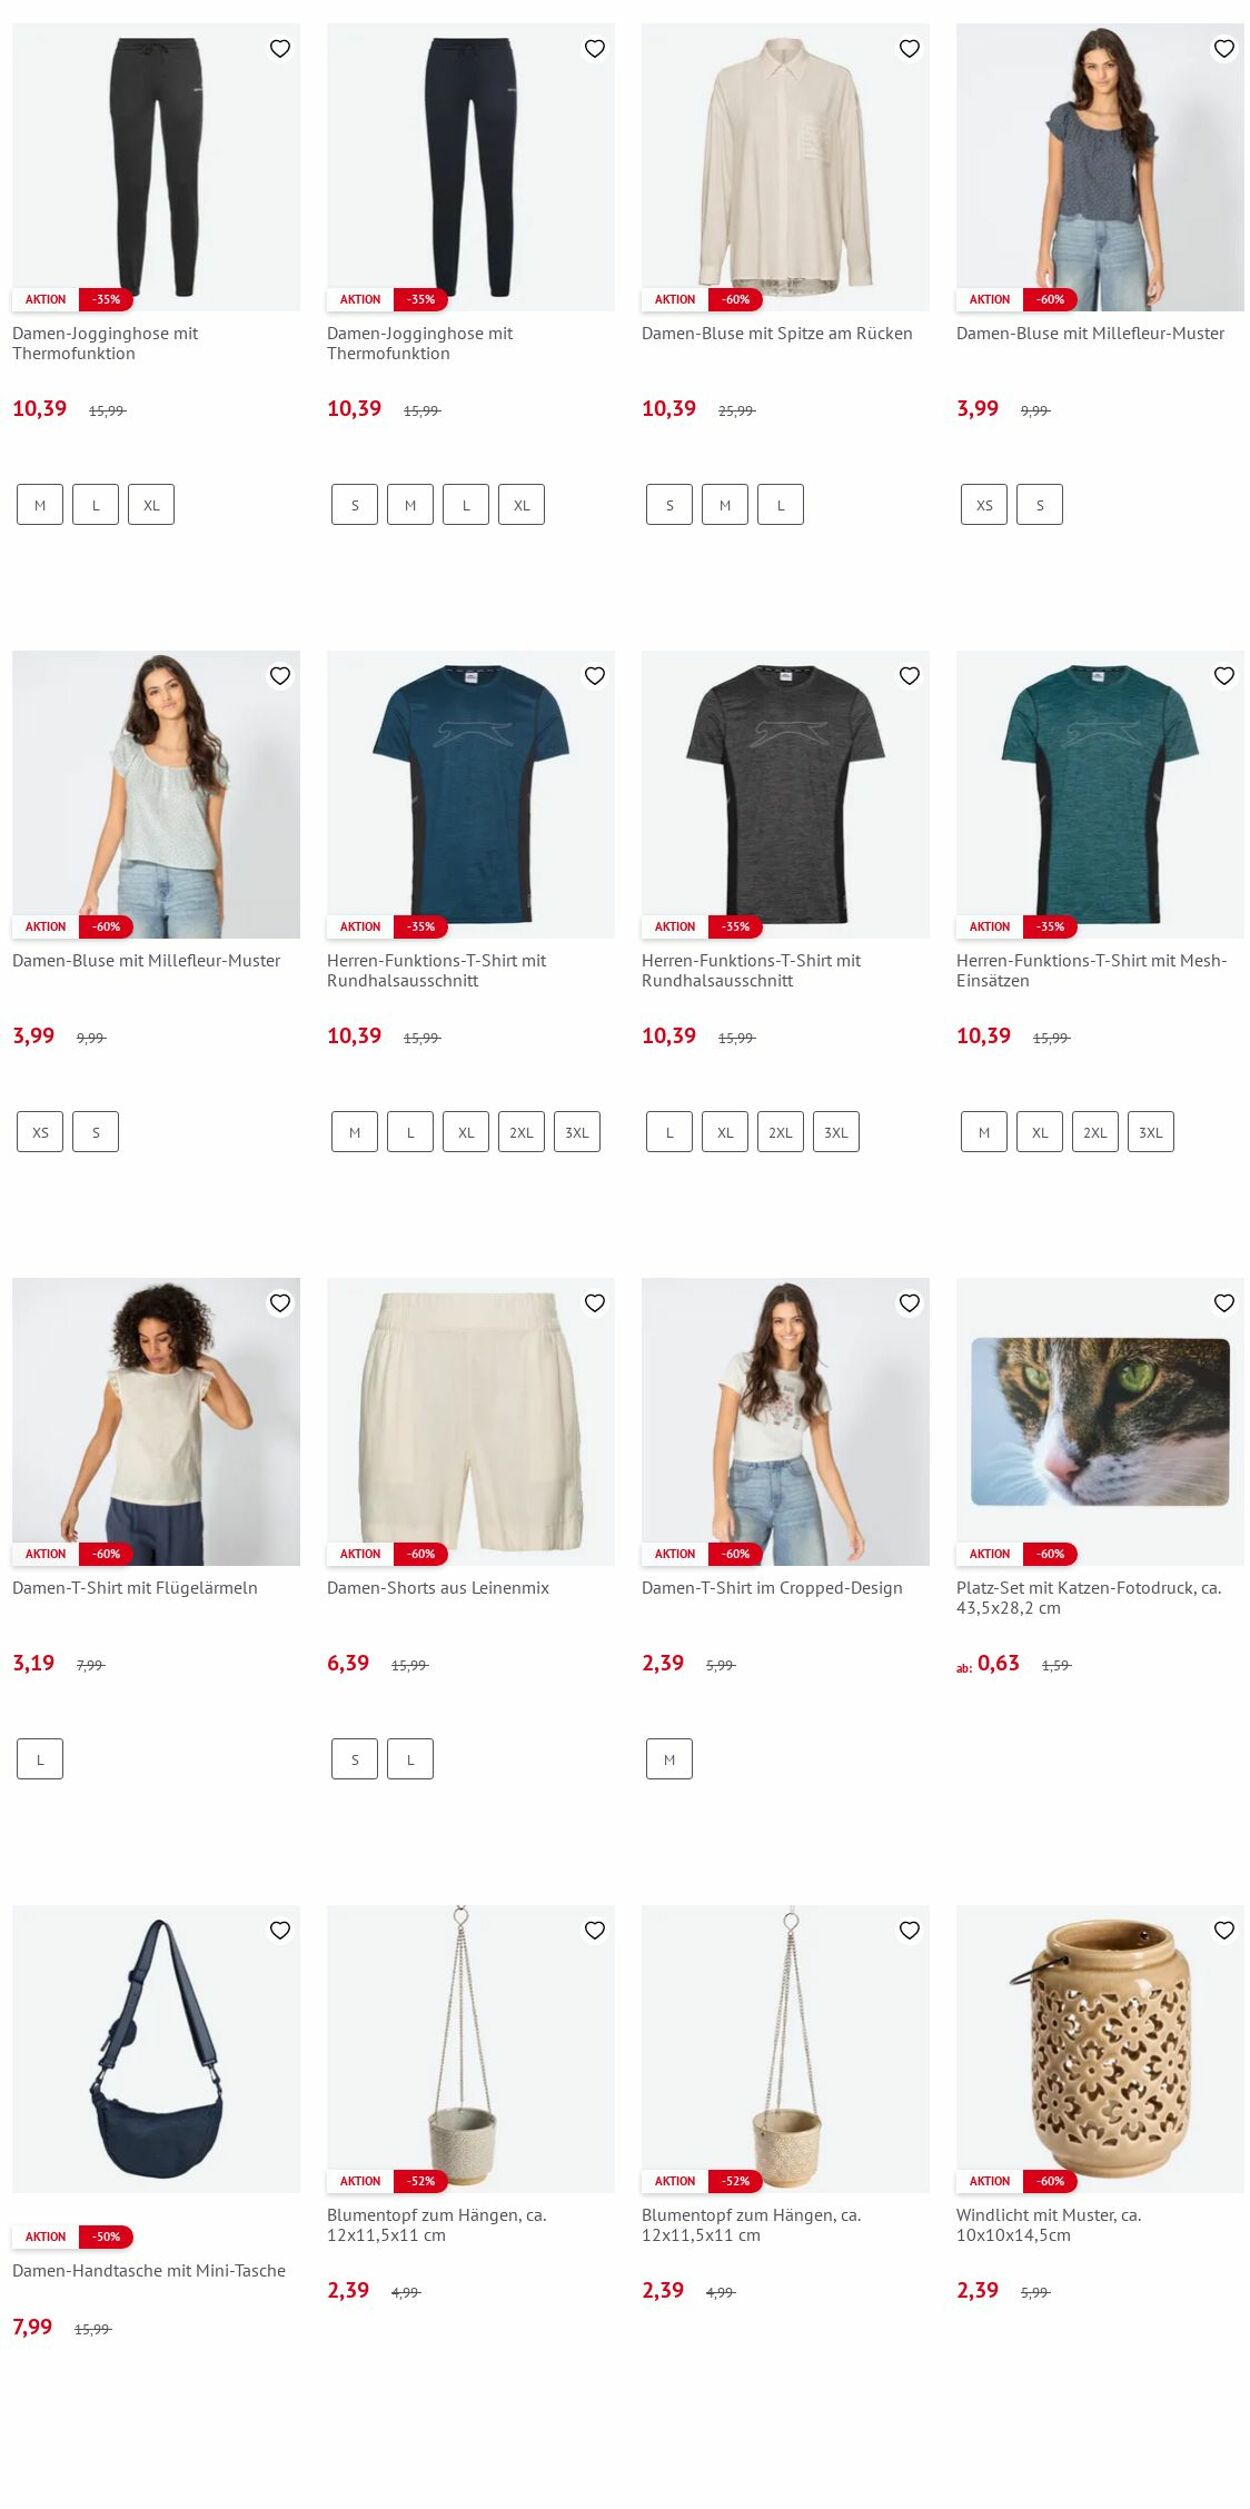
Task: Open Platz-Set mit Katzen-Fotodruck product title
Action: 1089,1597
